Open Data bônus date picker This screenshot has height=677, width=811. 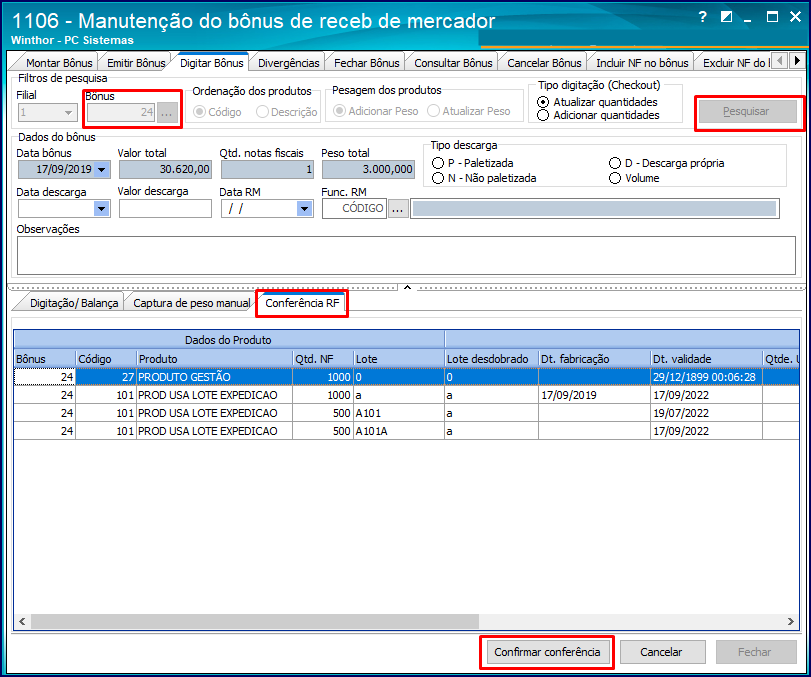pos(101,170)
